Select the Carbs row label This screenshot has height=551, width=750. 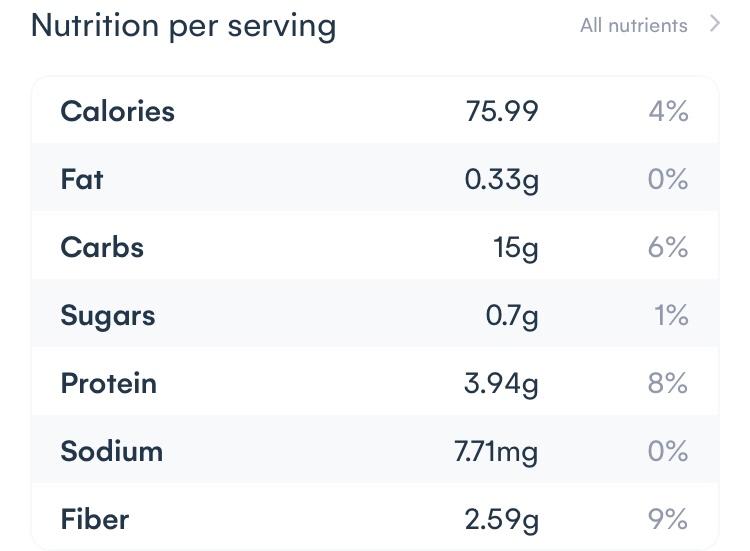click(x=102, y=247)
